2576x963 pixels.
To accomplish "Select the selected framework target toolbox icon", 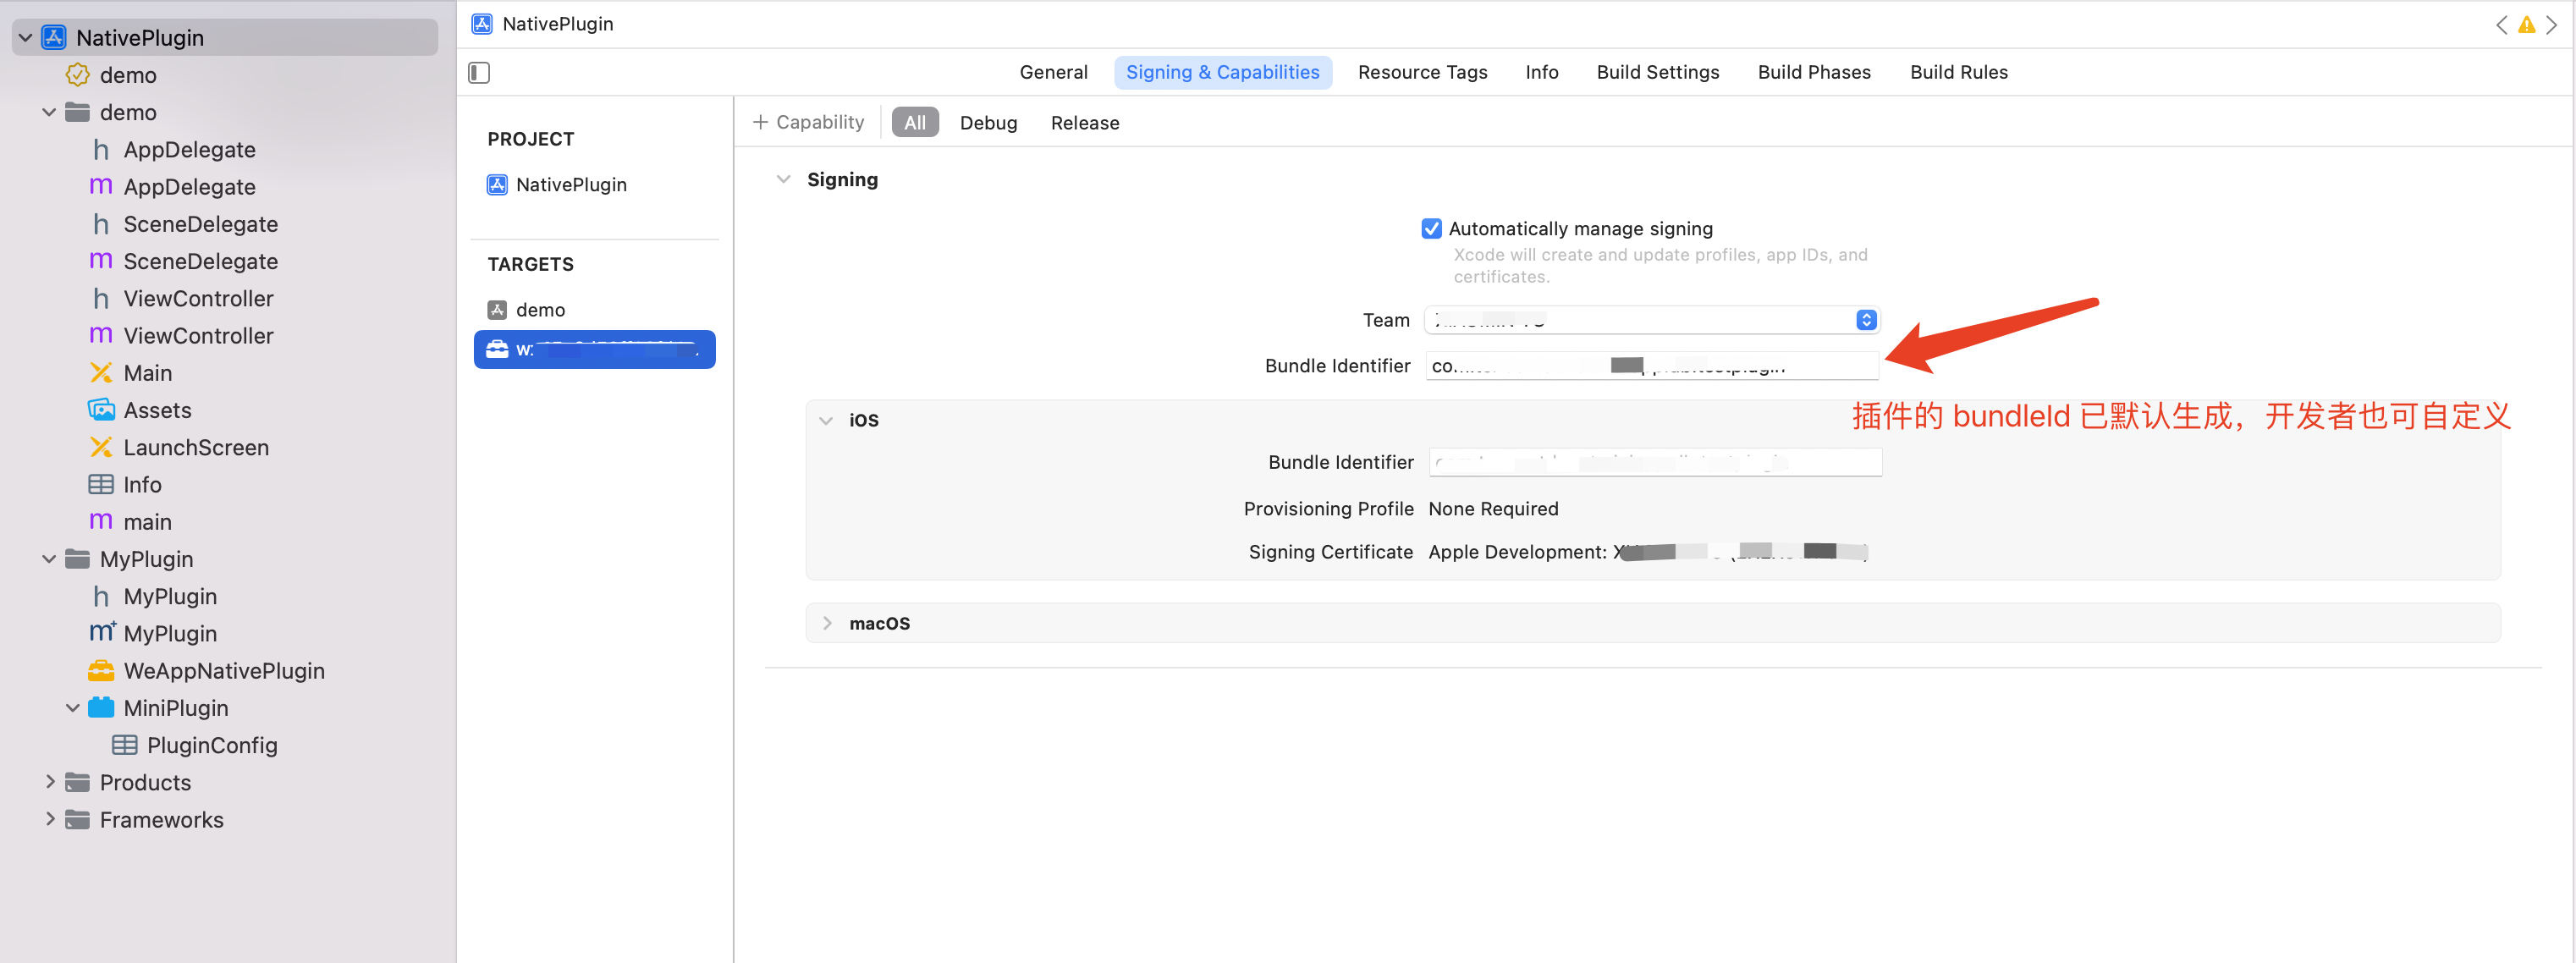I will click(x=497, y=349).
